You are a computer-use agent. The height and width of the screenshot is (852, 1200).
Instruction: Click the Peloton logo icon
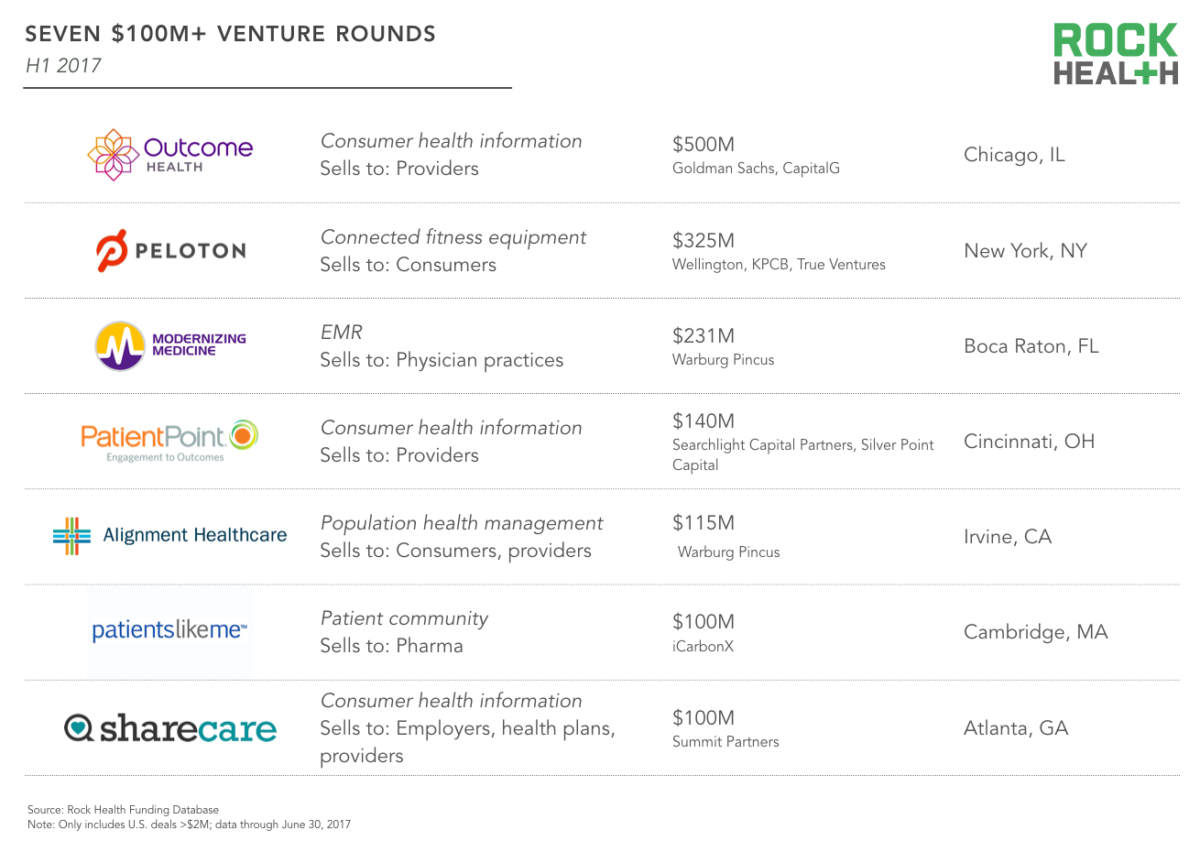pos(111,250)
